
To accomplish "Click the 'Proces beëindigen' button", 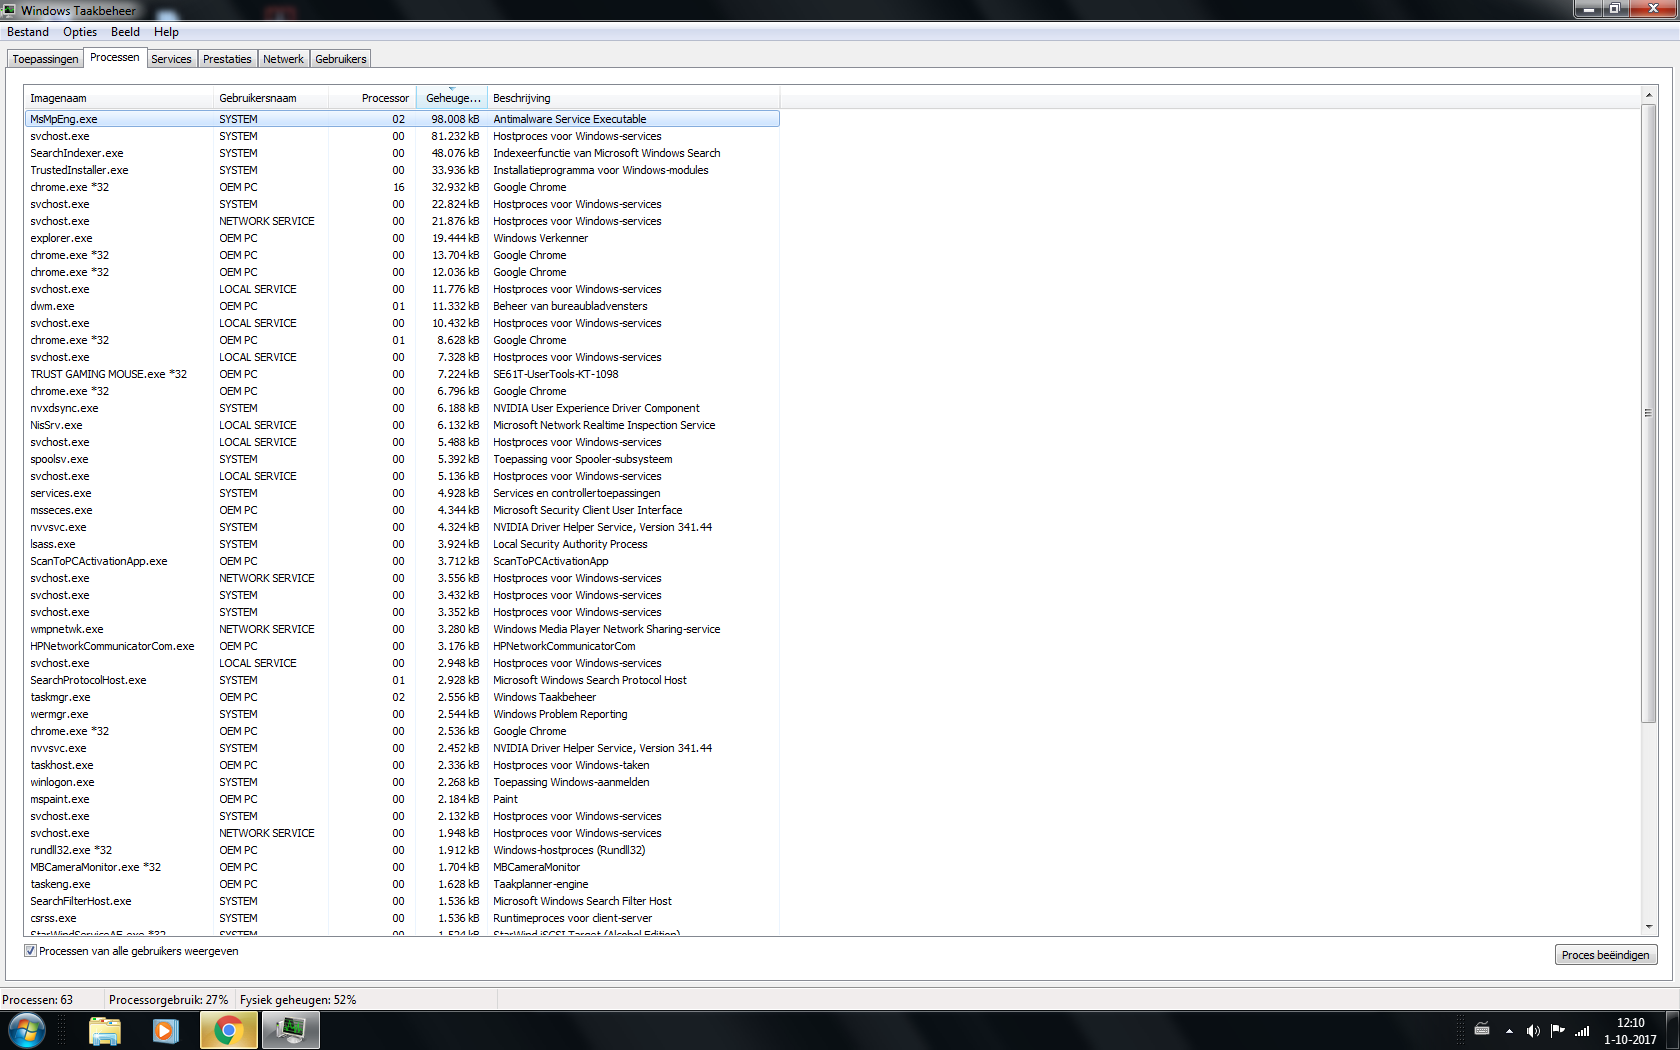I will [x=1605, y=955].
